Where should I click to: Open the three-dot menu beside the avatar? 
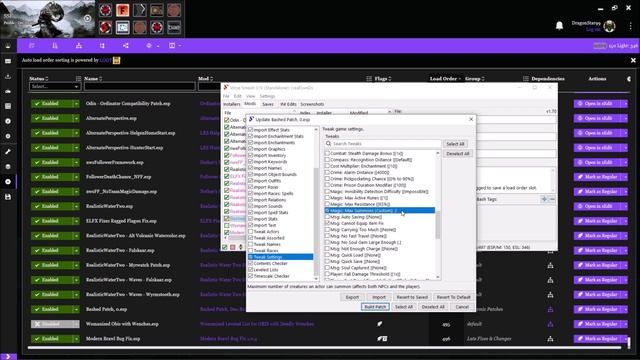tap(631, 26)
